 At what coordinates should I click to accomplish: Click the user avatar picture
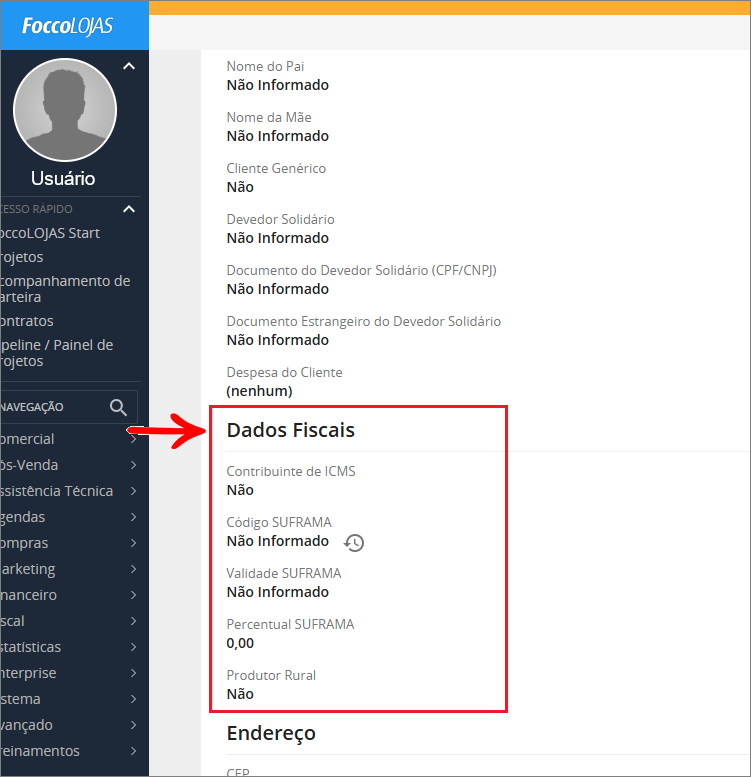(x=65, y=110)
